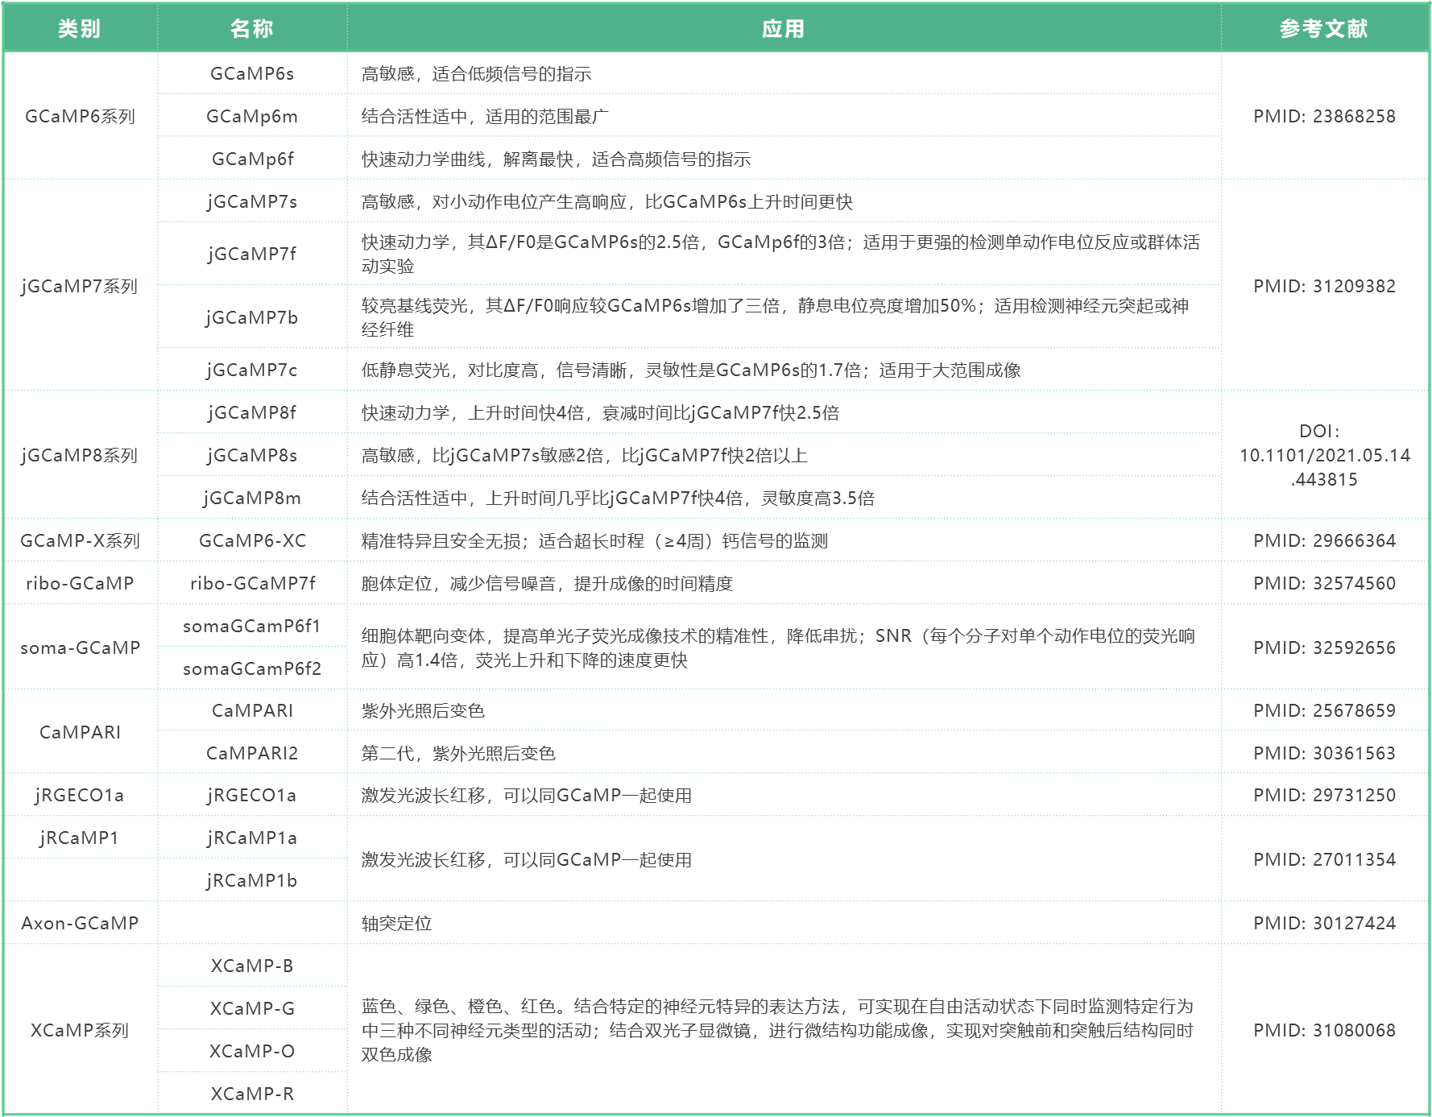This screenshot has height=1117, width=1432.
Task: Click the 参考文献 column header
Action: pyautogui.click(x=1324, y=28)
